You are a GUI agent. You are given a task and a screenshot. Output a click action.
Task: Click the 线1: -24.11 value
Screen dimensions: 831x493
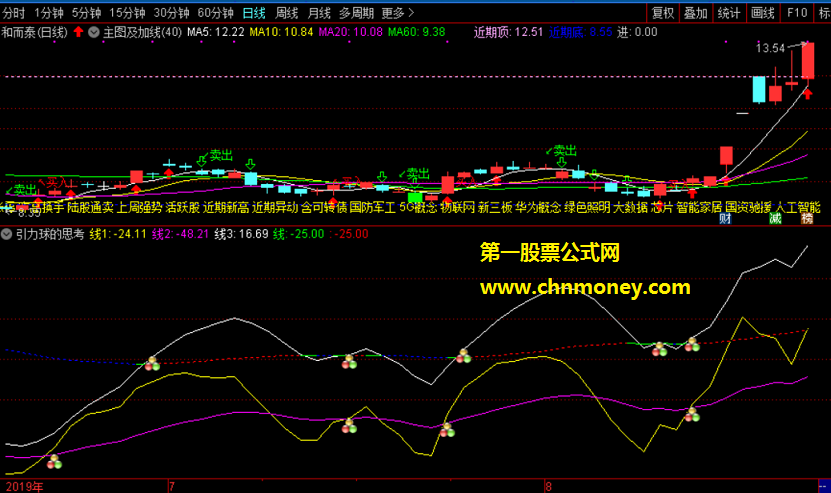[x=118, y=234]
